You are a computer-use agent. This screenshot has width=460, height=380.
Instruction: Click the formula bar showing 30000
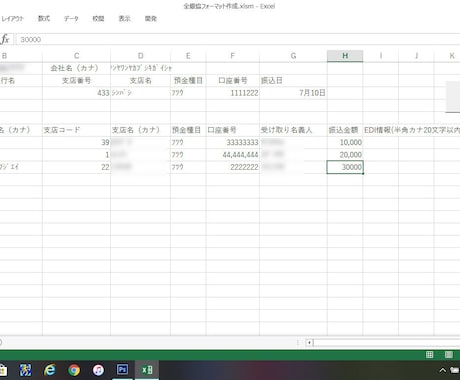238,39
